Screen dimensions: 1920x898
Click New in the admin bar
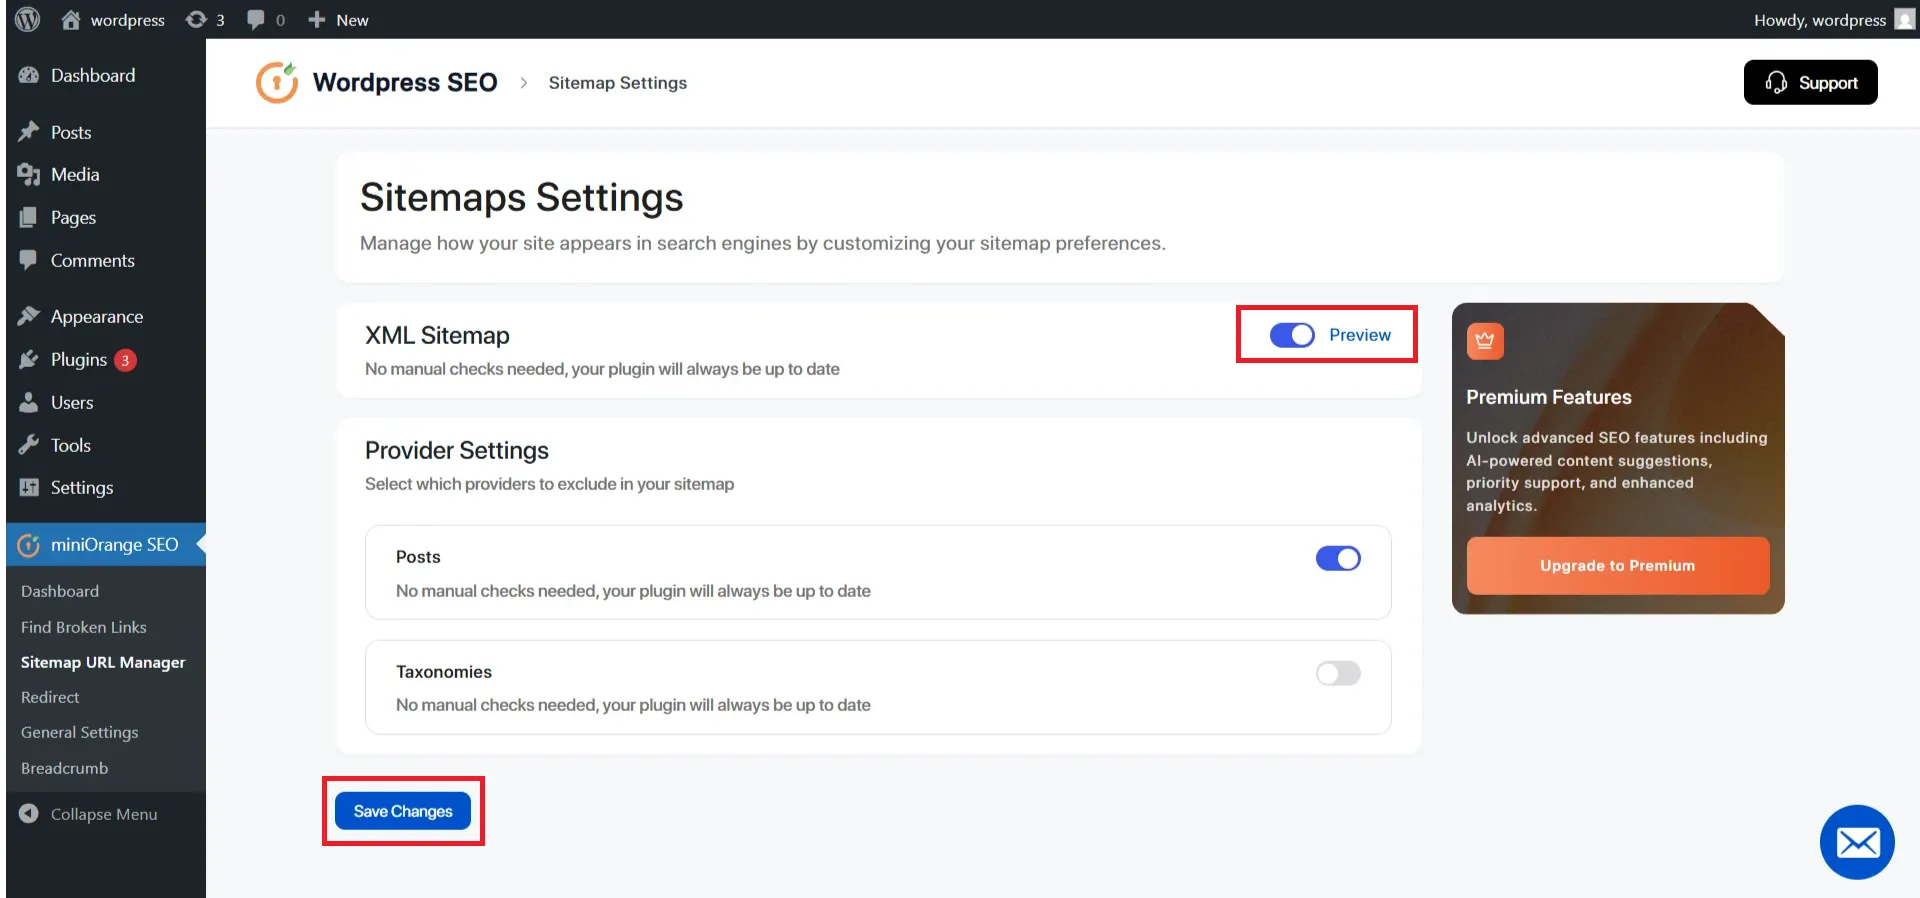[352, 20]
